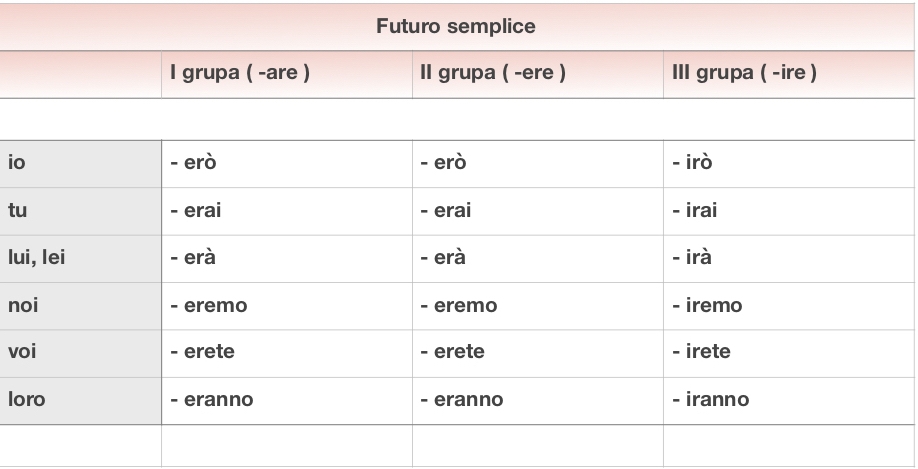Click the 'voi' row header cell
Viewport: 918px width, 469px height.
pyautogui.click(x=80, y=352)
